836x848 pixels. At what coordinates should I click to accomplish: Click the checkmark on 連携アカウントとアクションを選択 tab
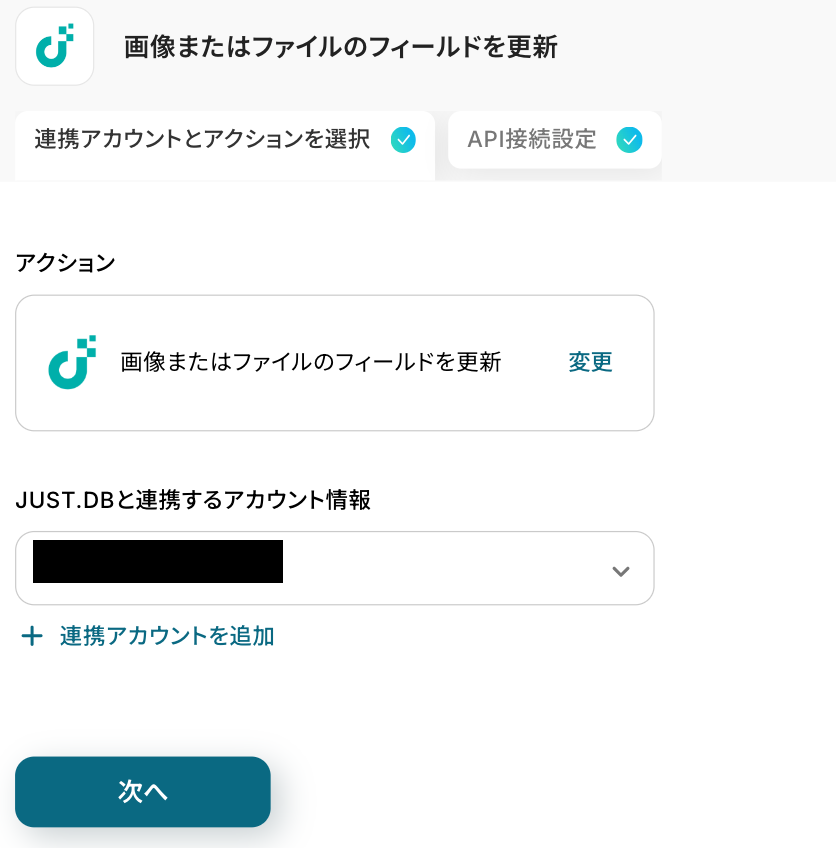(403, 140)
